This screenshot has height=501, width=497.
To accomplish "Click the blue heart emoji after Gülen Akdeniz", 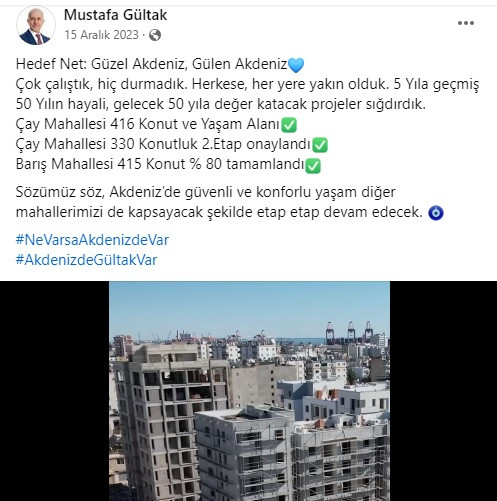I will pos(296,65).
